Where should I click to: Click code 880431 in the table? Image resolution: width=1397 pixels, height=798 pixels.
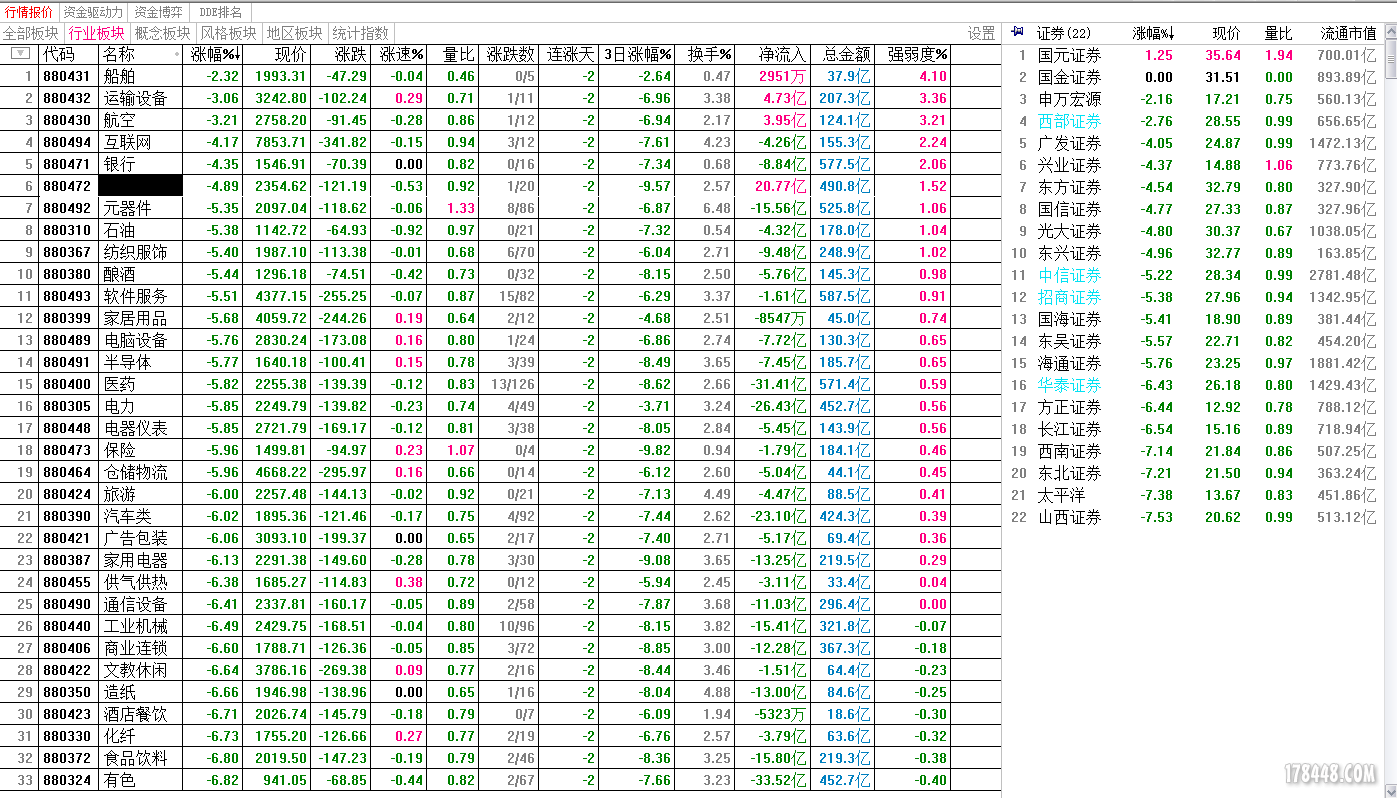click(x=67, y=76)
